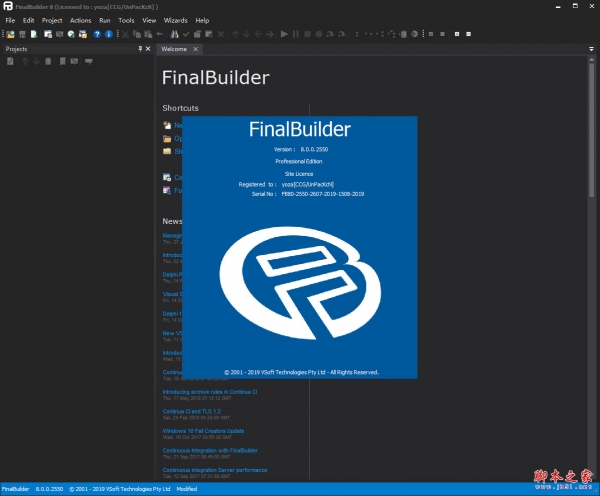Click the blue info About icon
Image resolution: width=600 pixels, height=496 pixels.
click(x=109, y=34)
